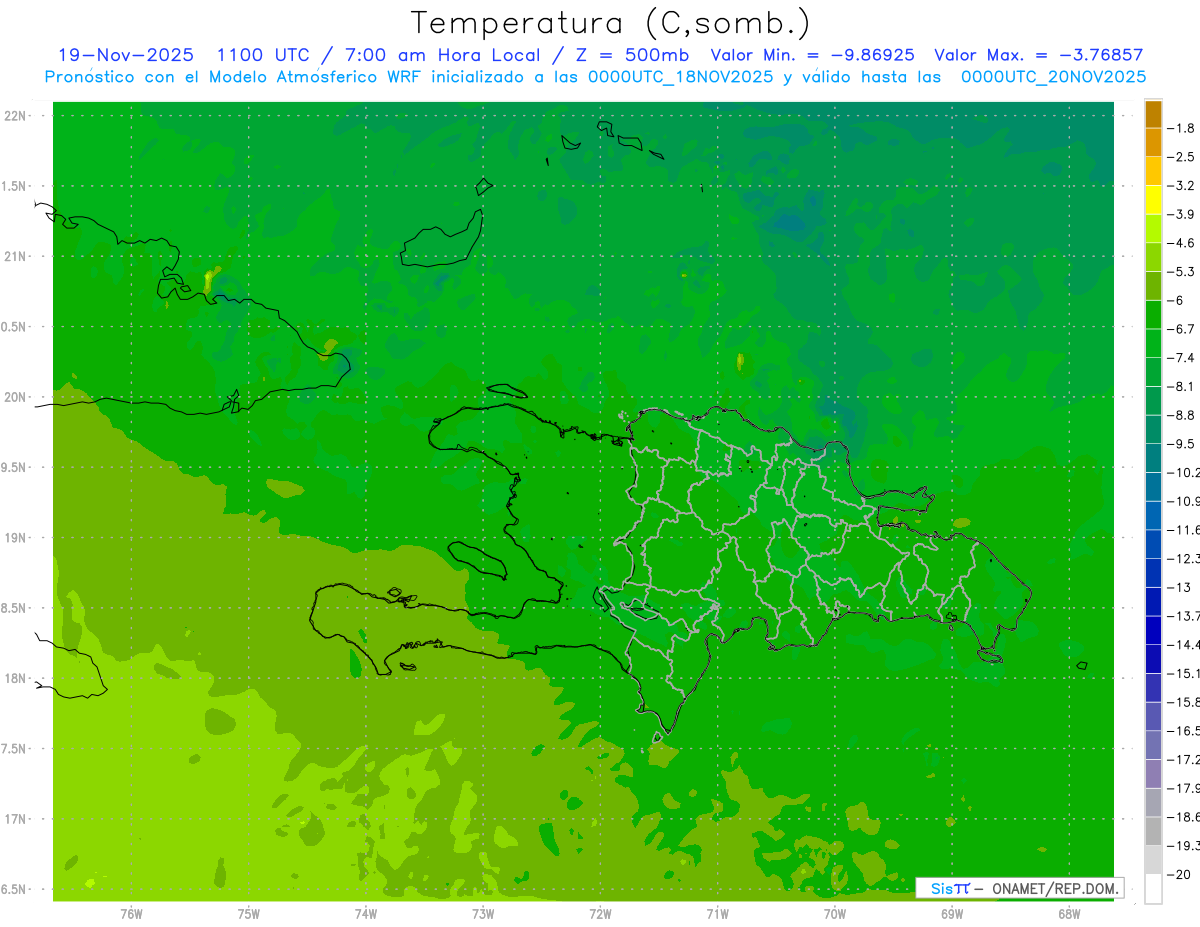Image resolution: width=1200 pixels, height=927 pixels.
Task: Click the '-20' color scale label
Action: (1179, 875)
